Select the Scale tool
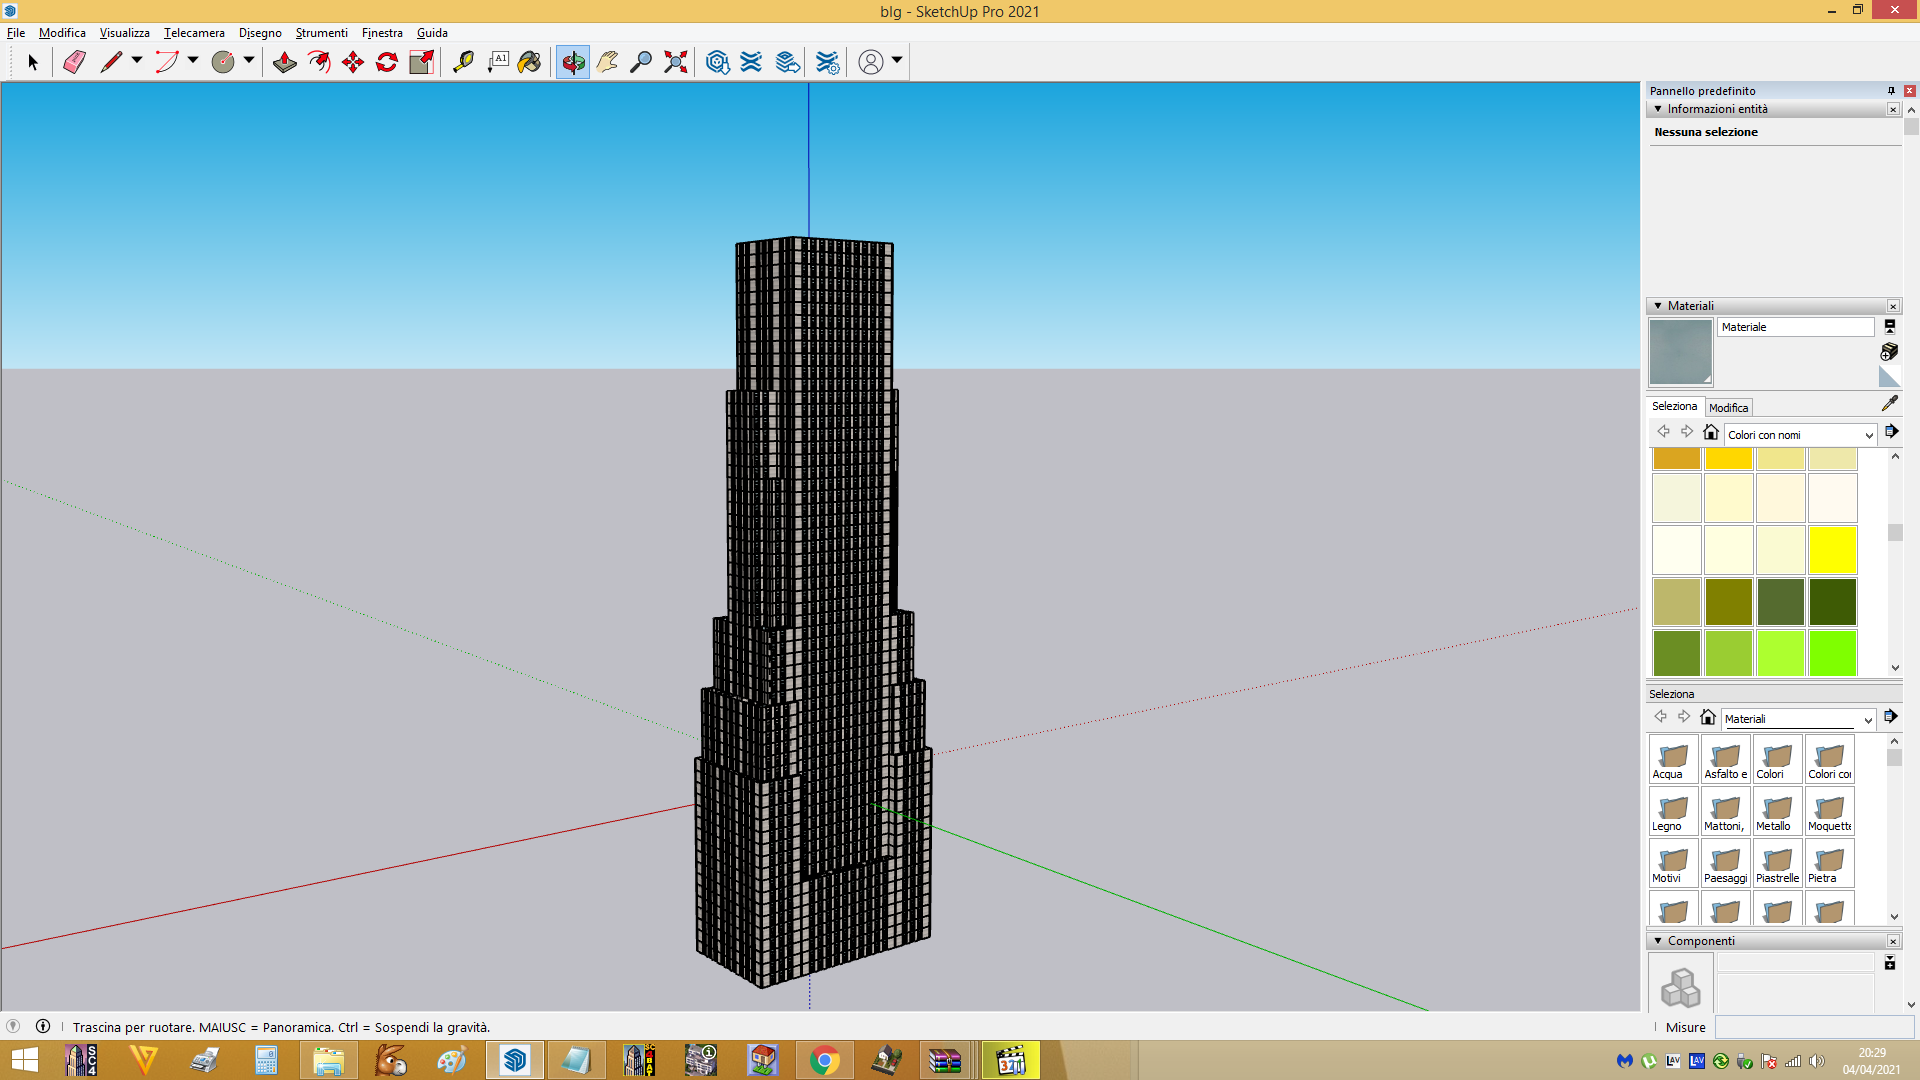 point(421,62)
